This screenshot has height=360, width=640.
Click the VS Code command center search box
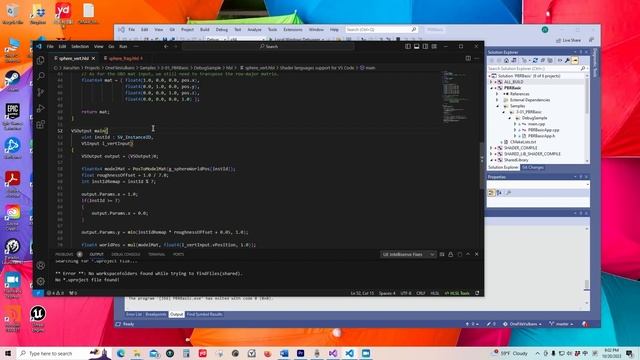[x=268, y=47]
